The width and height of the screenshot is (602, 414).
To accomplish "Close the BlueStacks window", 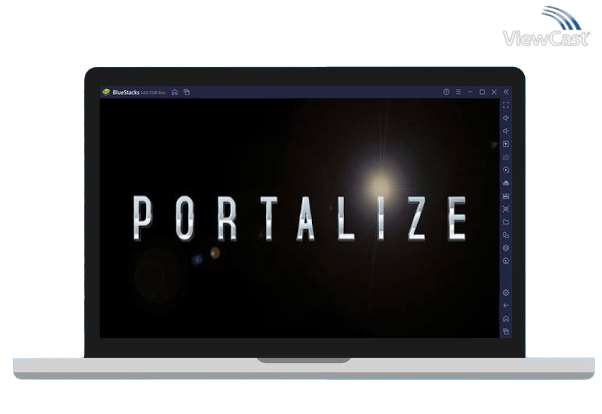I will pos(494,92).
